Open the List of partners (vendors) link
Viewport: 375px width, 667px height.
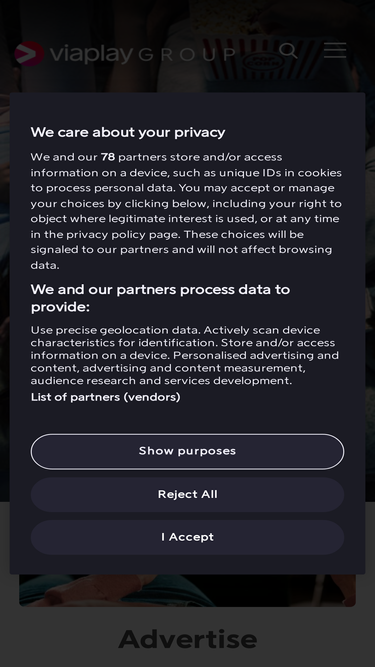point(105,397)
